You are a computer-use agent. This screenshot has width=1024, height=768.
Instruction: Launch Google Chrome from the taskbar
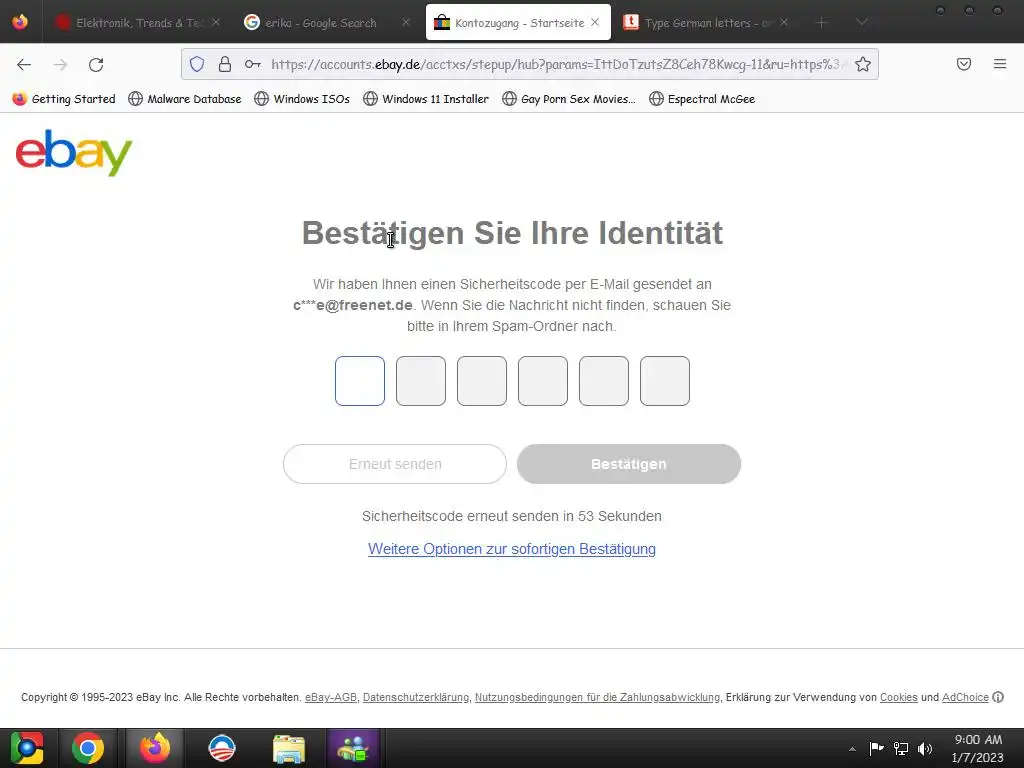tap(88, 748)
